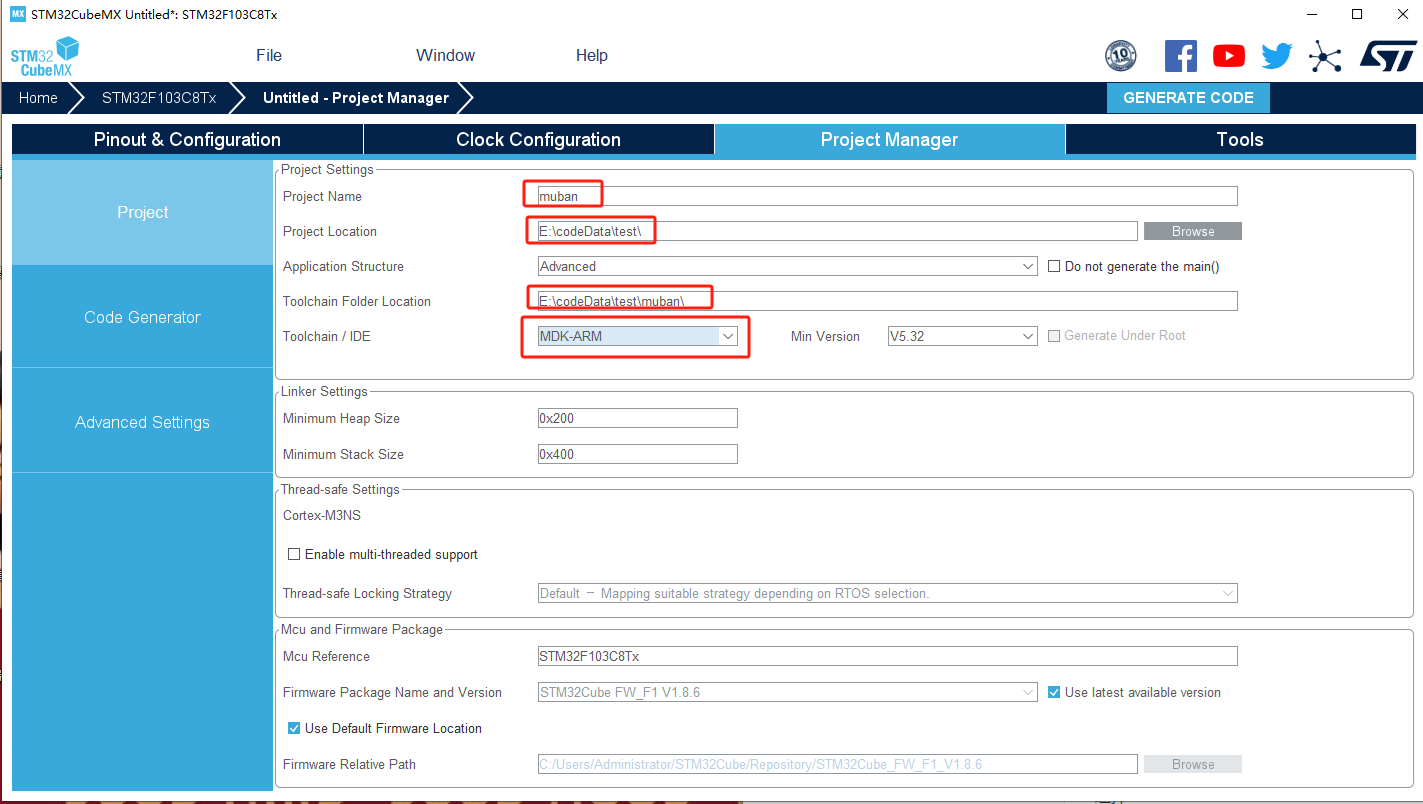Open the 10th anniversary badge icon
This screenshot has height=804, width=1423.
click(x=1120, y=56)
